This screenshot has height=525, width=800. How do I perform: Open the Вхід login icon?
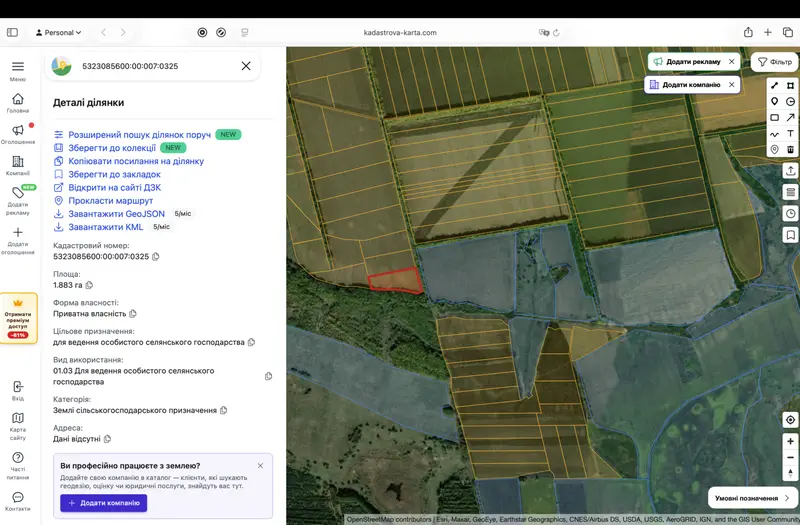coord(18,386)
